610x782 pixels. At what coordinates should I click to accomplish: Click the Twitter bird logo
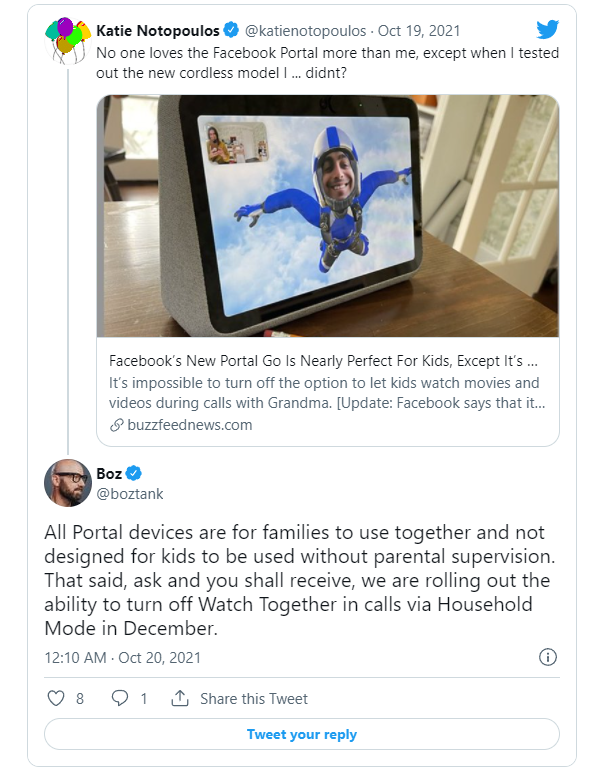coord(547,30)
